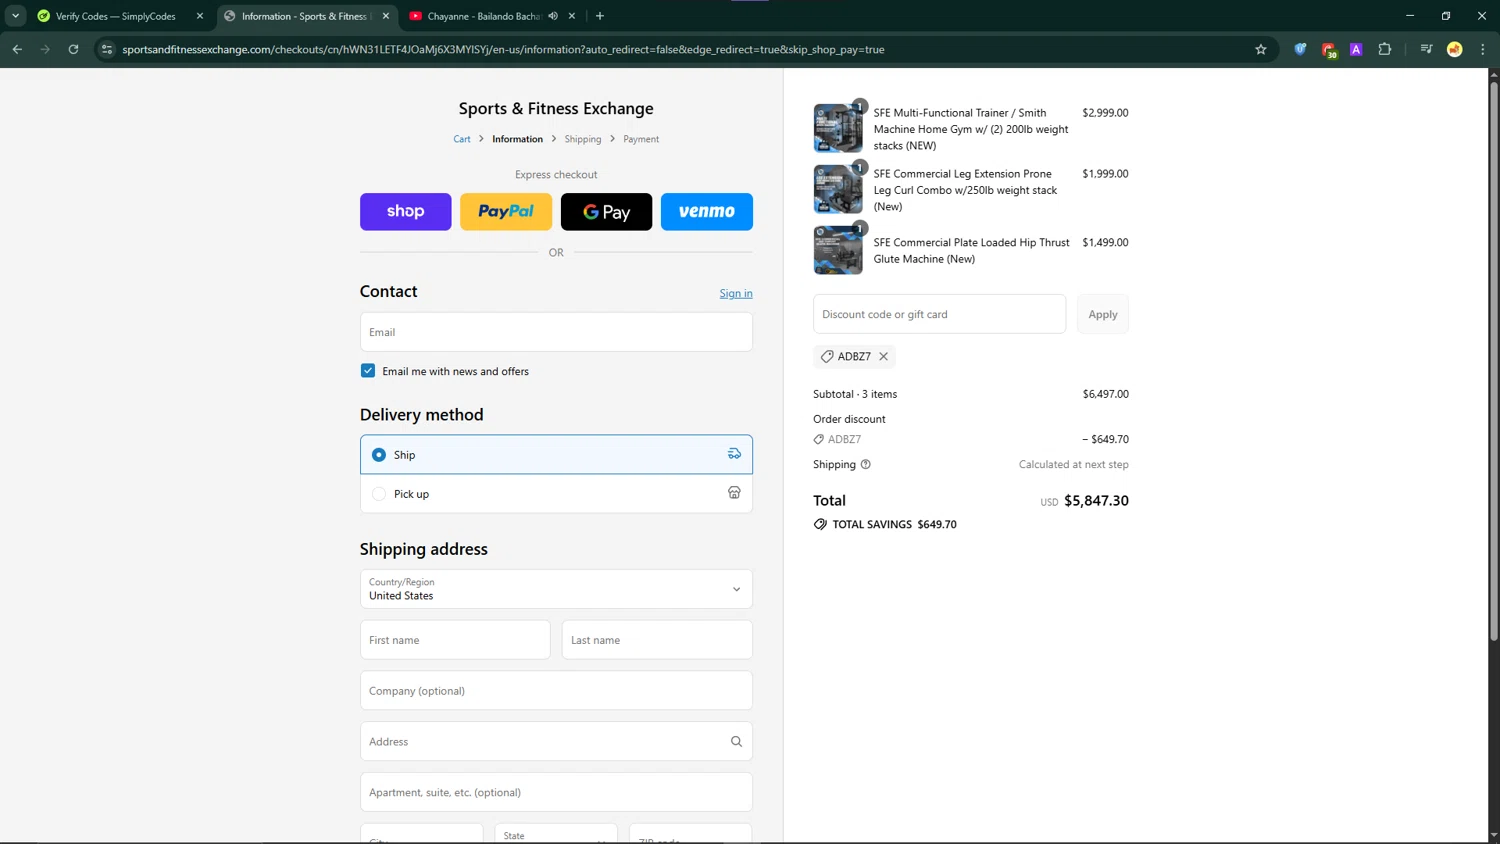Close the Chayanne Bailando Bachata tab
This screenshot has width=1500, height=844.
[572, 16]
